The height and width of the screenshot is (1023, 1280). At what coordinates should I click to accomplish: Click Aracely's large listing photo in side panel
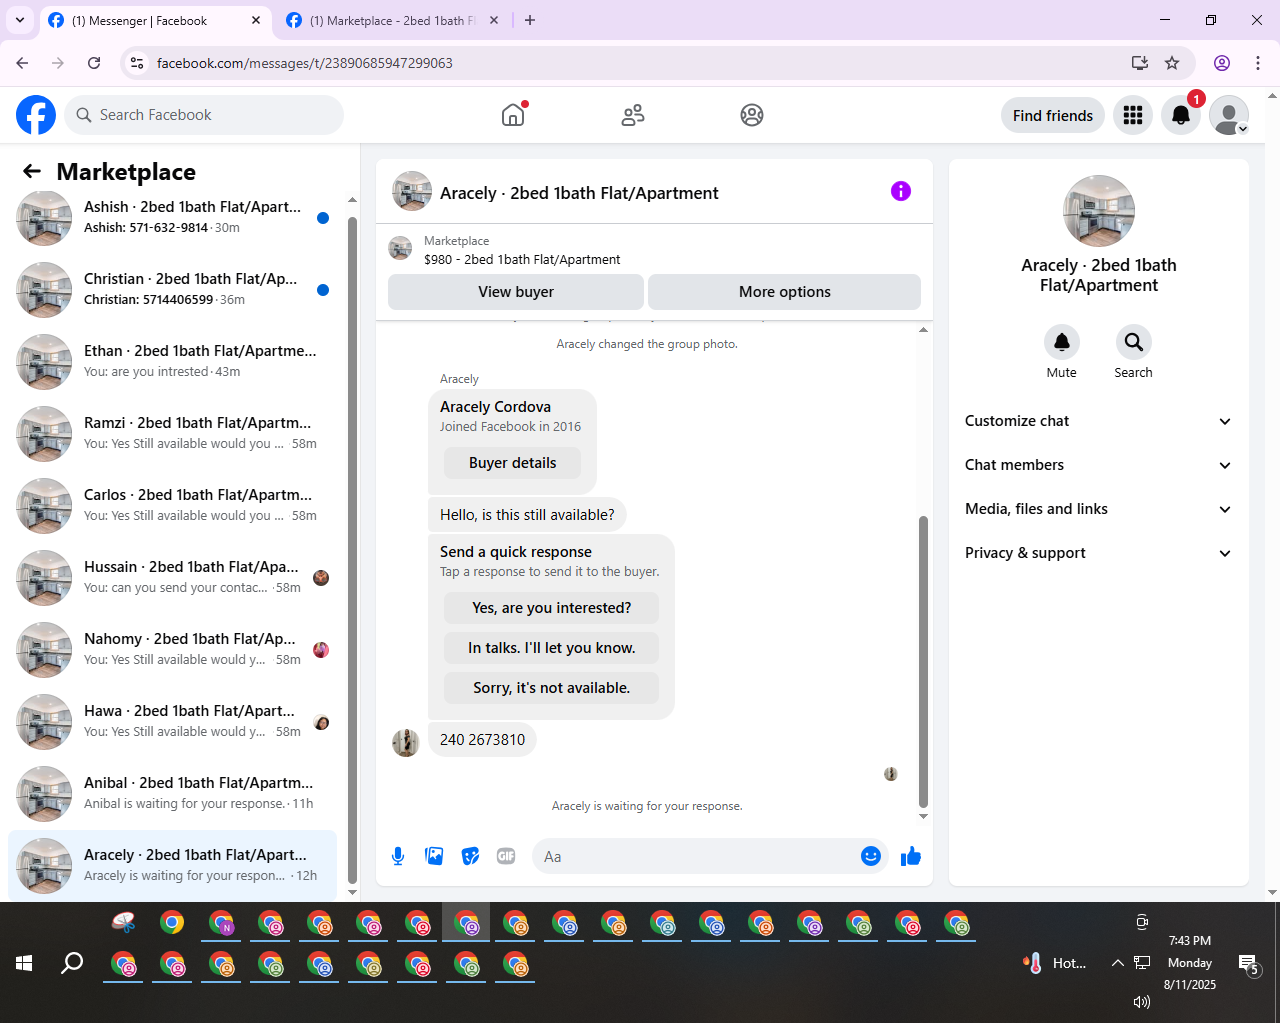1099,211
